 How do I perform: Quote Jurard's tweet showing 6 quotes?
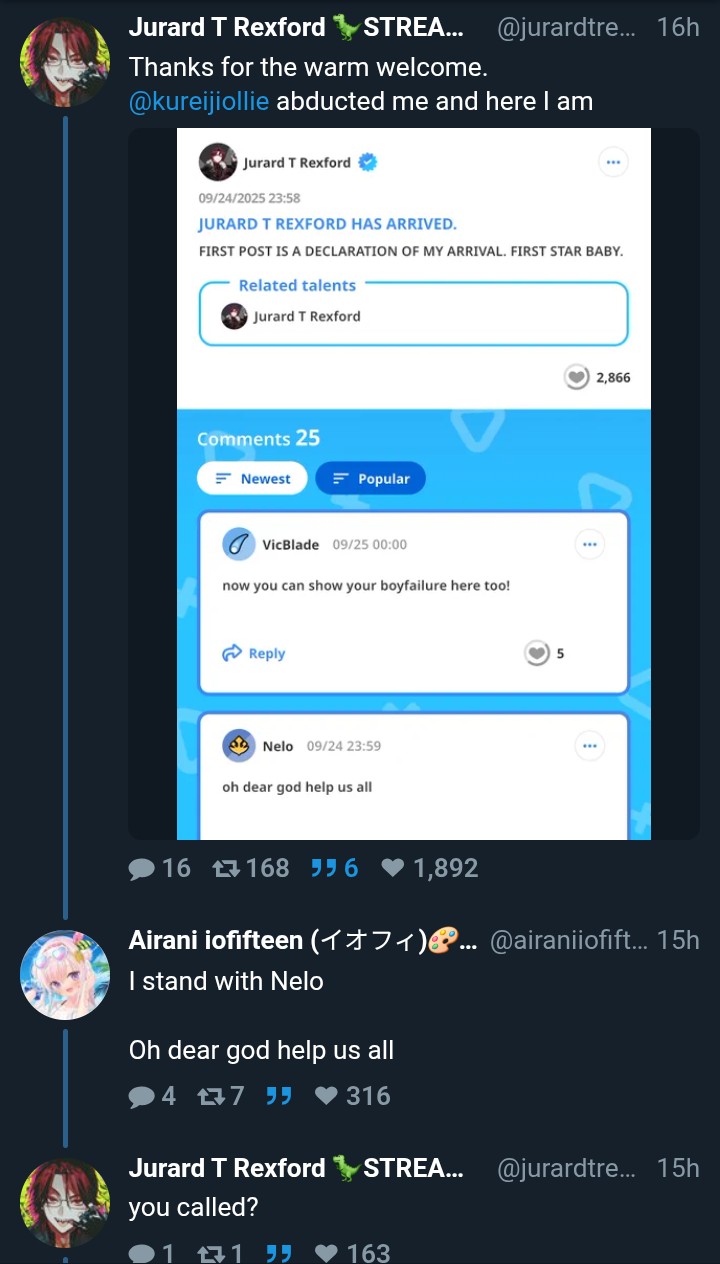(334, 868)
